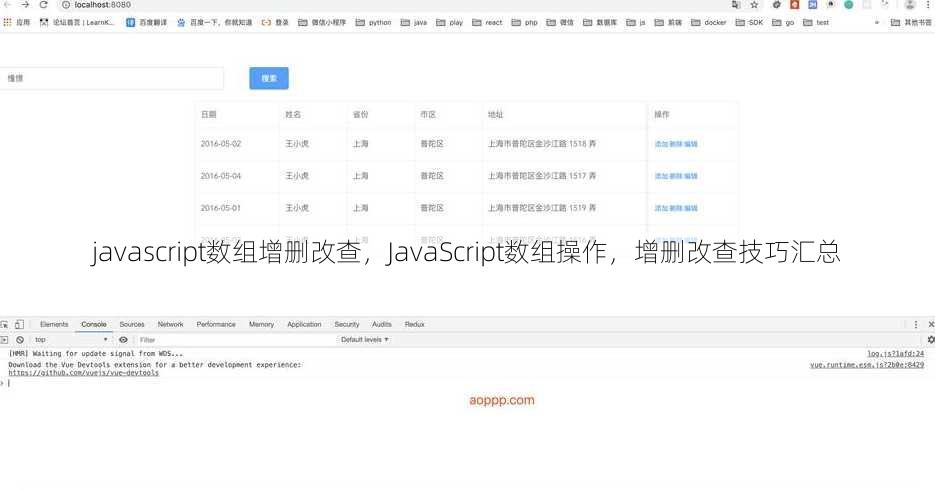Open the green circular extension icon
Viewport: 935px width, 490px height.
pyautogui.click(x=849, y=5)
